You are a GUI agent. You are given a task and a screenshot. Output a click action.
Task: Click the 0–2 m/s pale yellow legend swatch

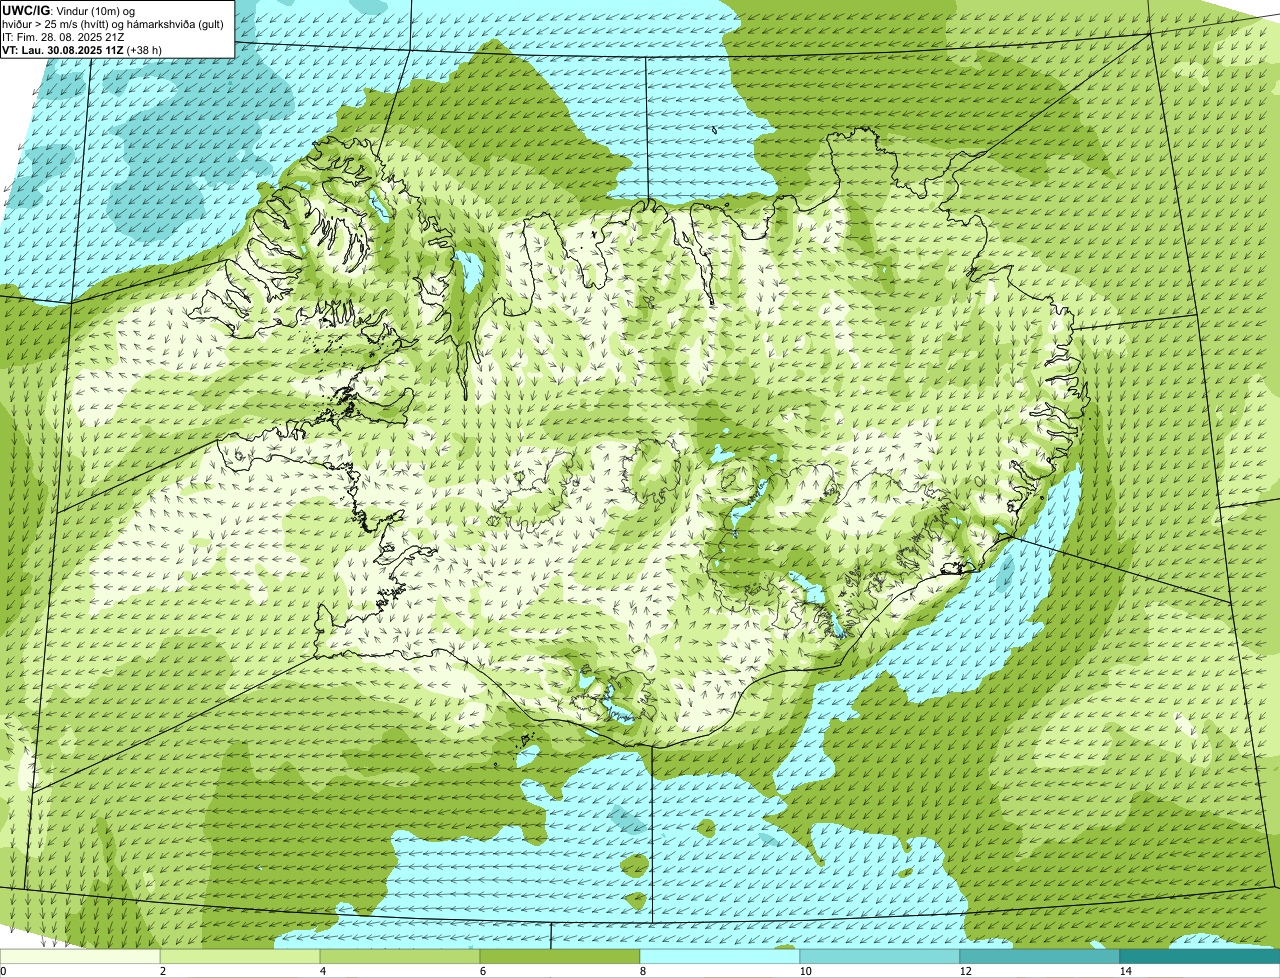coord(80,956)
